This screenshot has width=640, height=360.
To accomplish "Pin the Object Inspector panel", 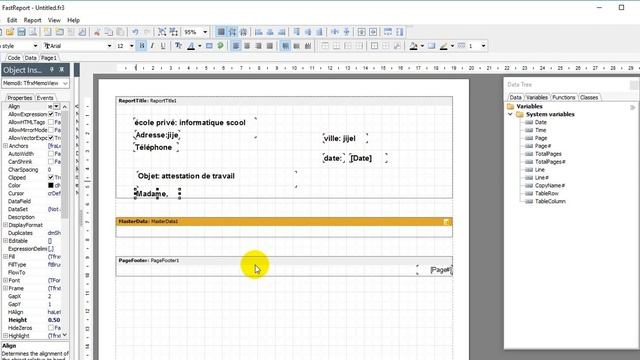I will (52, 70).
